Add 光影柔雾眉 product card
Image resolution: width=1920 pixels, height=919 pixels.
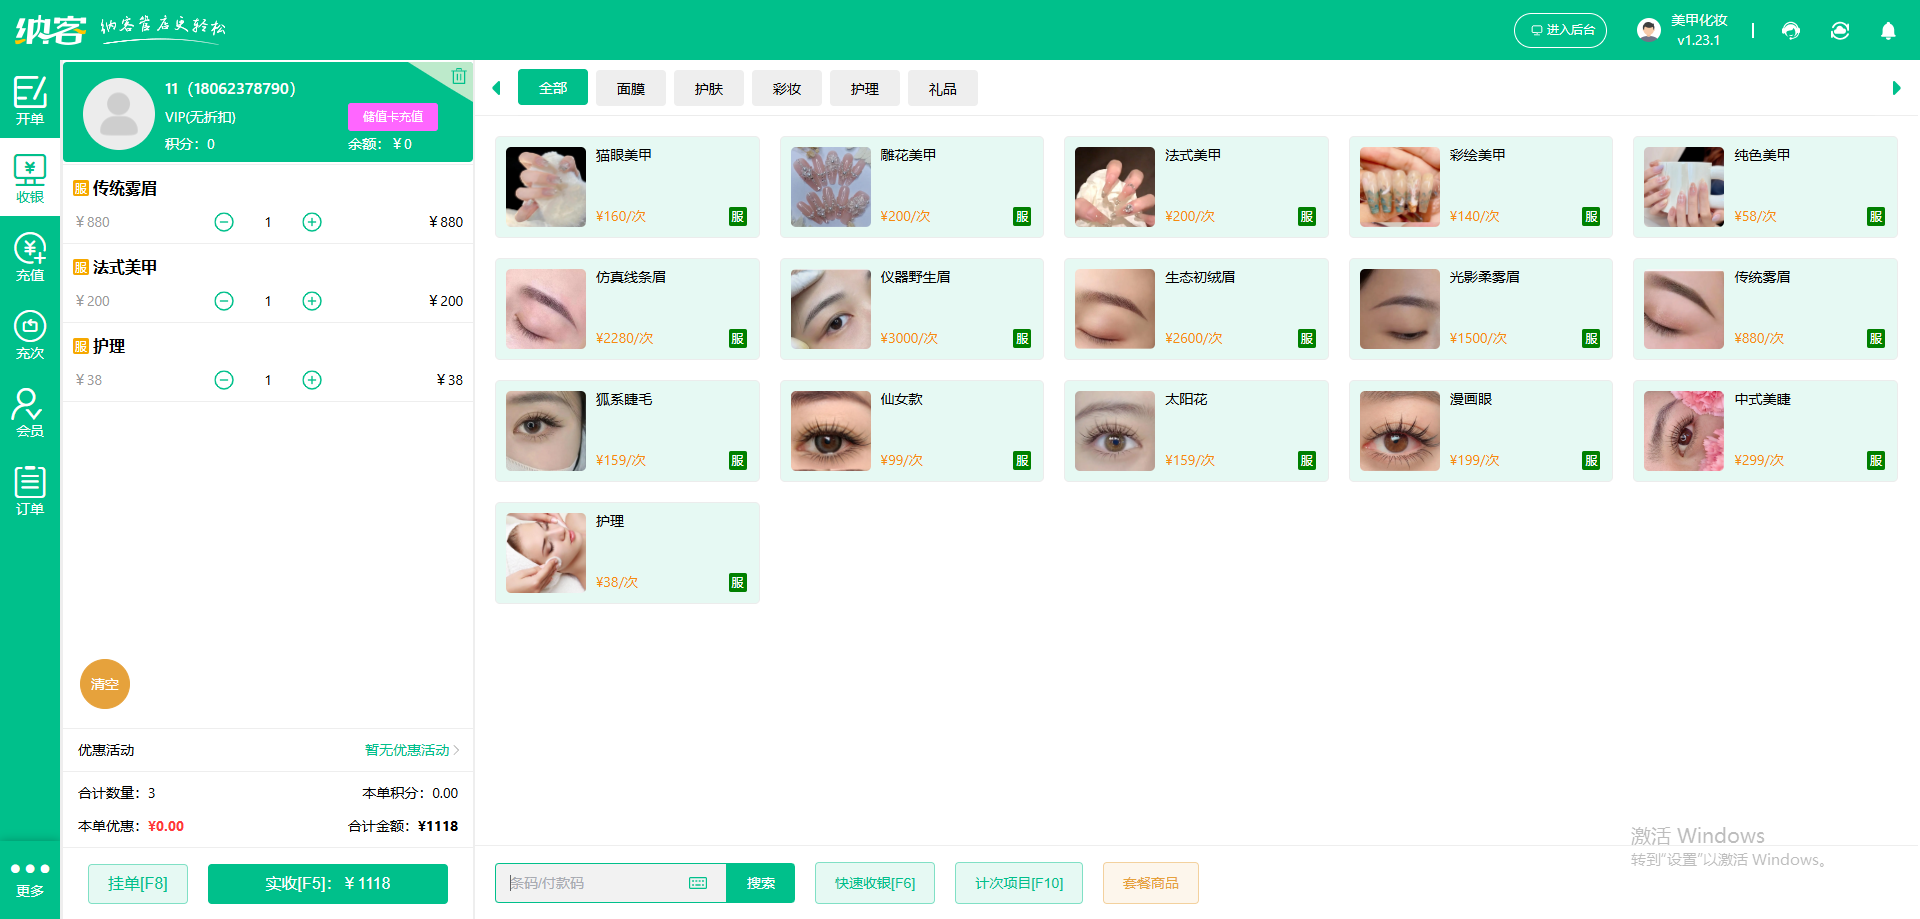click(1481, 309)
